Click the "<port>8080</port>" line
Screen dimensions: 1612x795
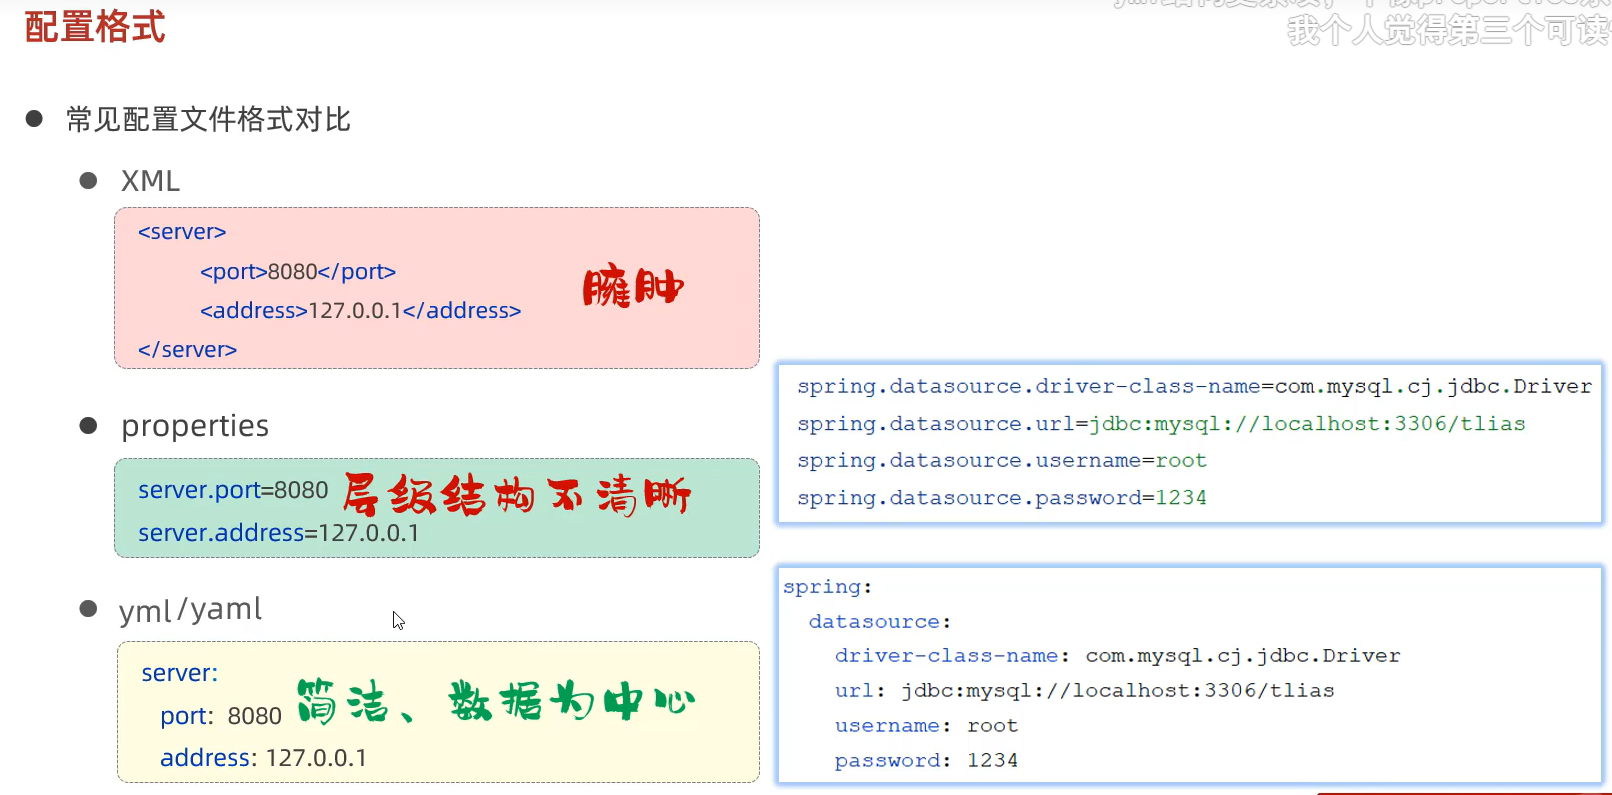tap(298, 272)
